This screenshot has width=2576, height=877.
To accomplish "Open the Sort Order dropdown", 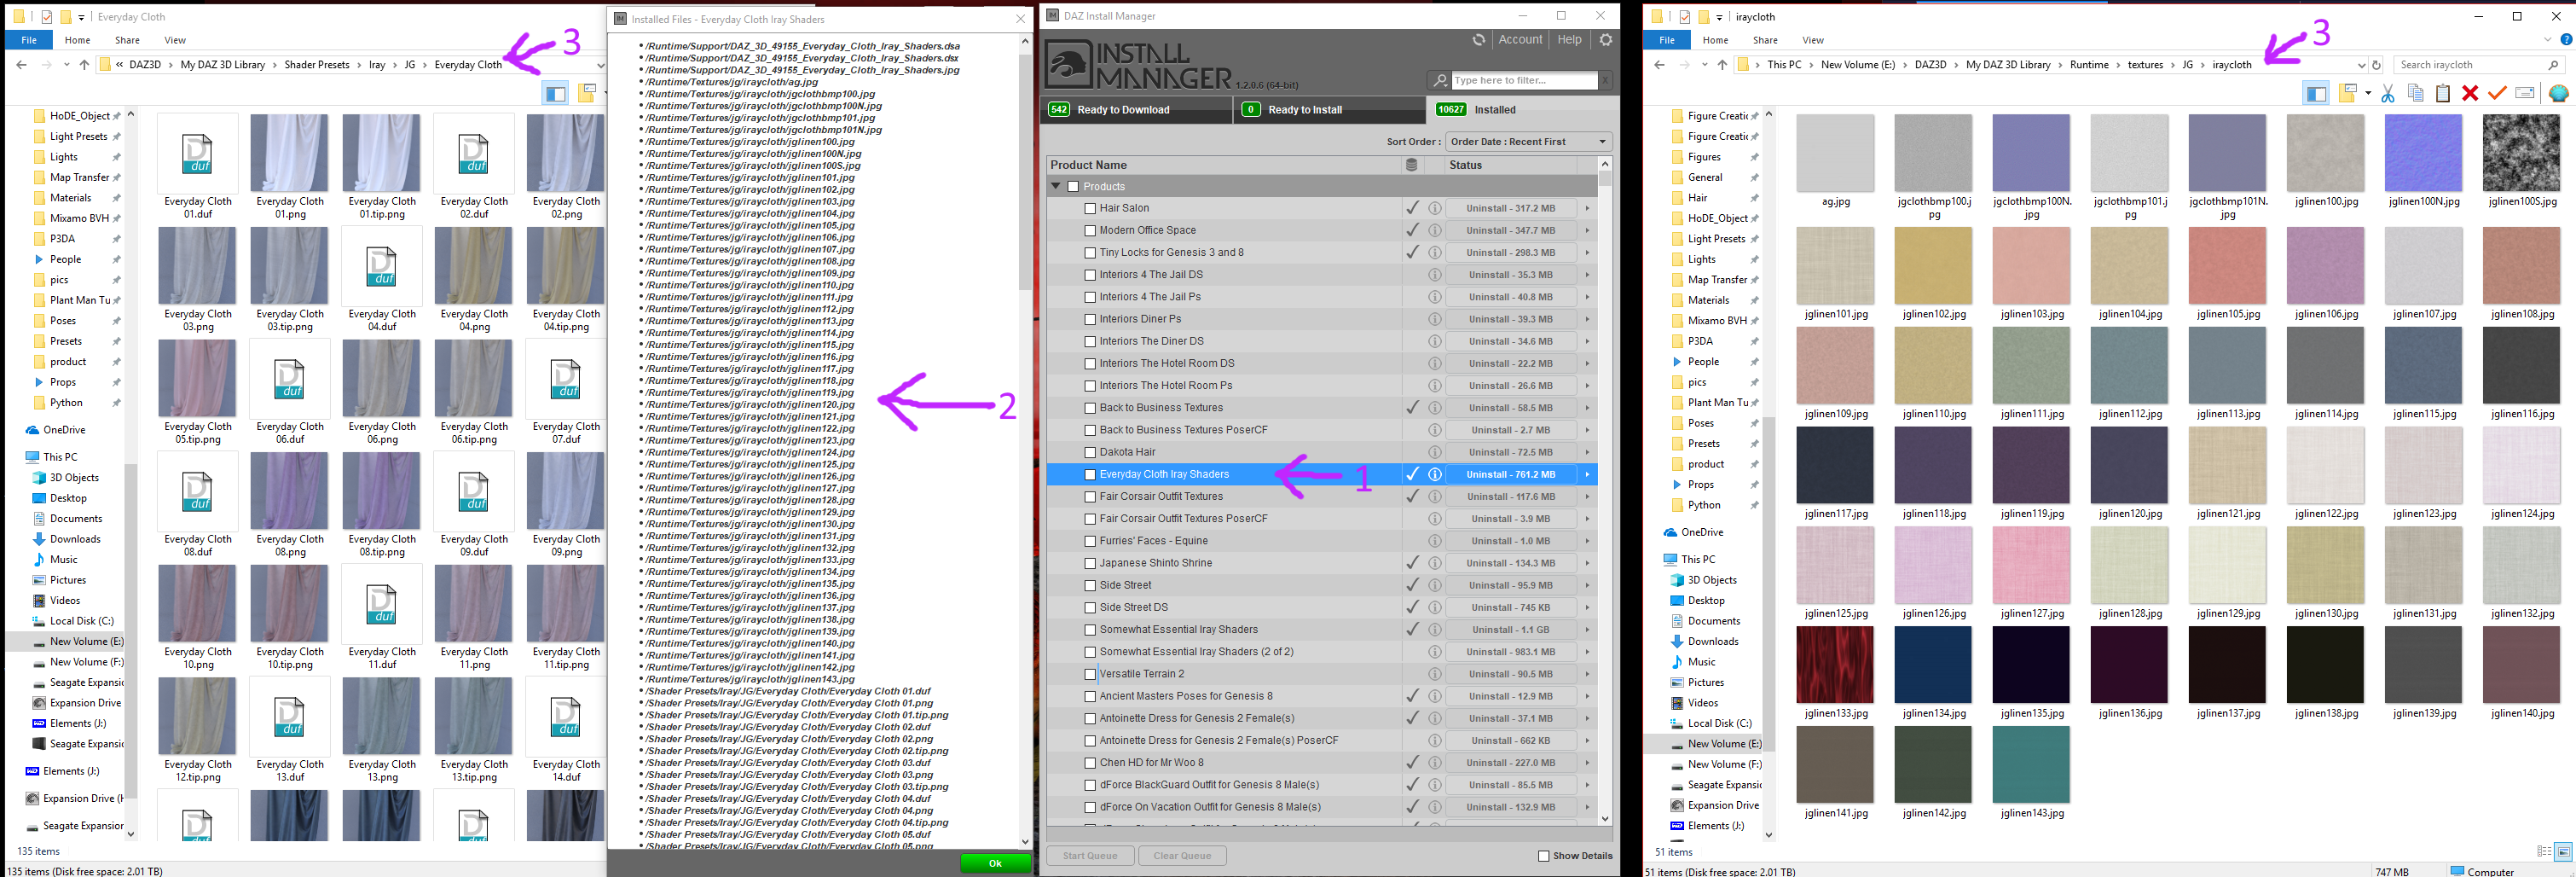I will [1528, 142].
